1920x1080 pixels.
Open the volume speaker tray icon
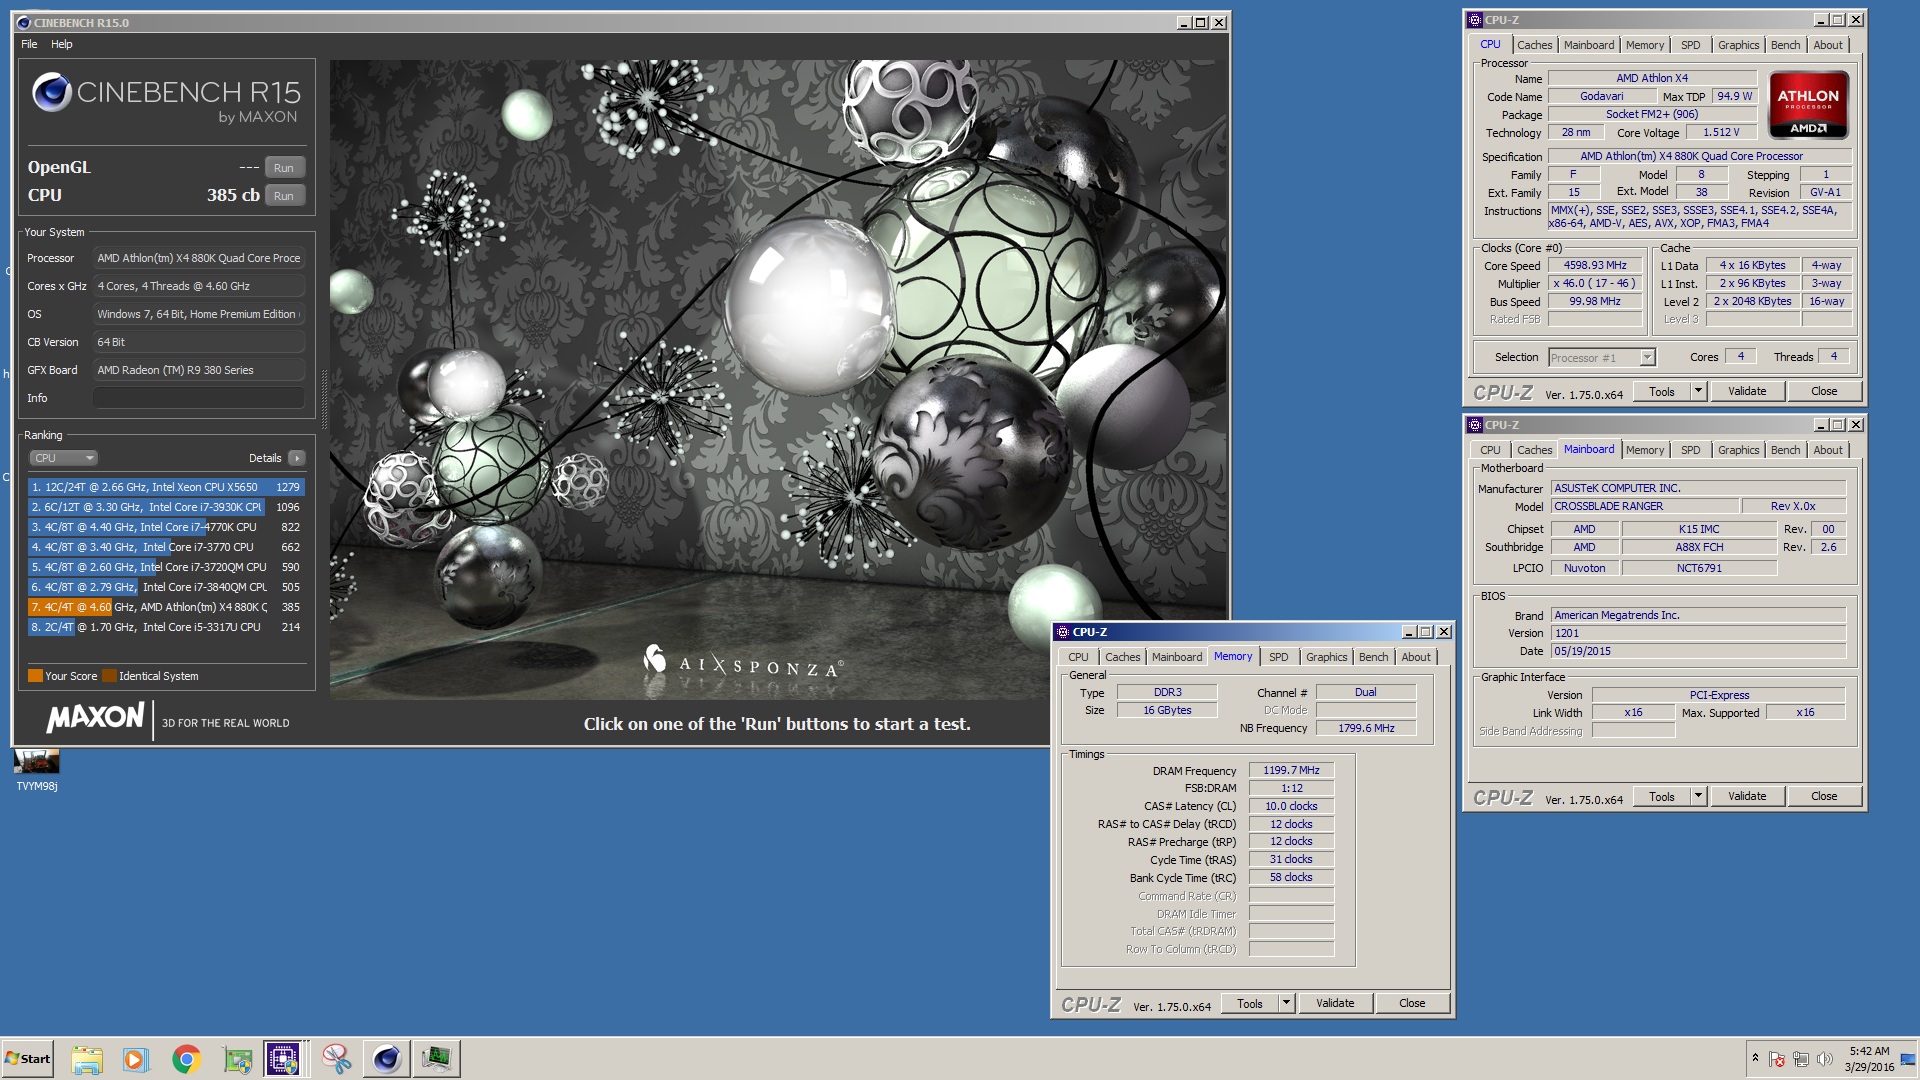(x=1825, y=1059)
